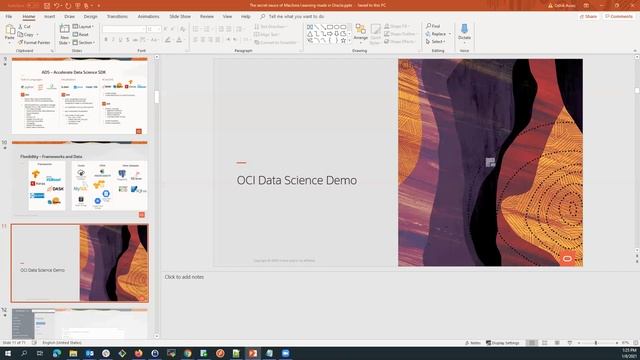Click the Save icon in Quick Access Toolbar
Image resolution: width=640 pixels, height=360 pixels.
47,6
